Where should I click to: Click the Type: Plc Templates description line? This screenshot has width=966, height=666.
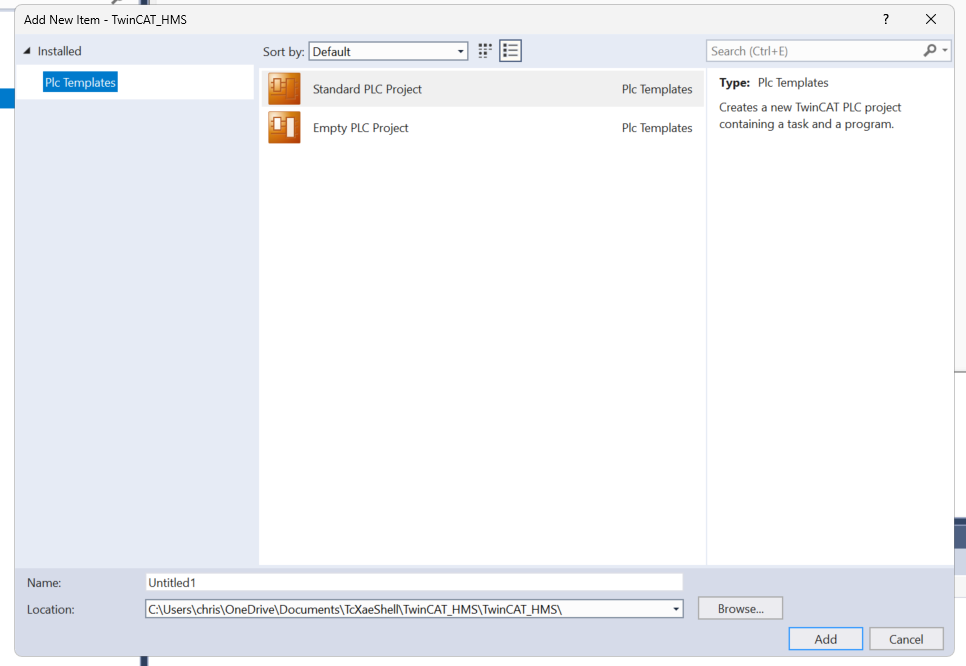point(774,83)
